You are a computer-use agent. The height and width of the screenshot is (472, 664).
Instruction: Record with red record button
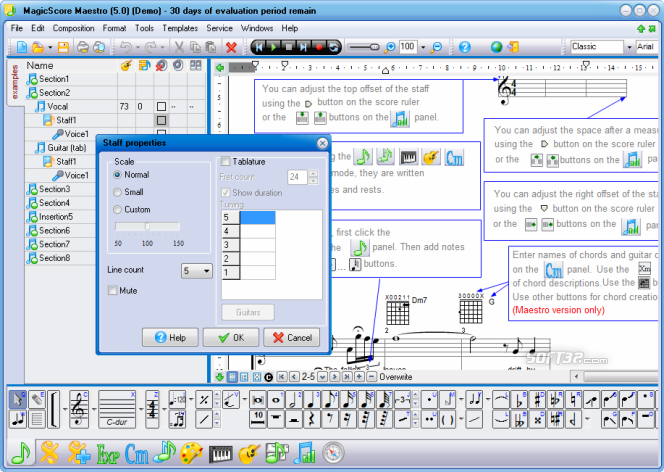pos(319,47)
